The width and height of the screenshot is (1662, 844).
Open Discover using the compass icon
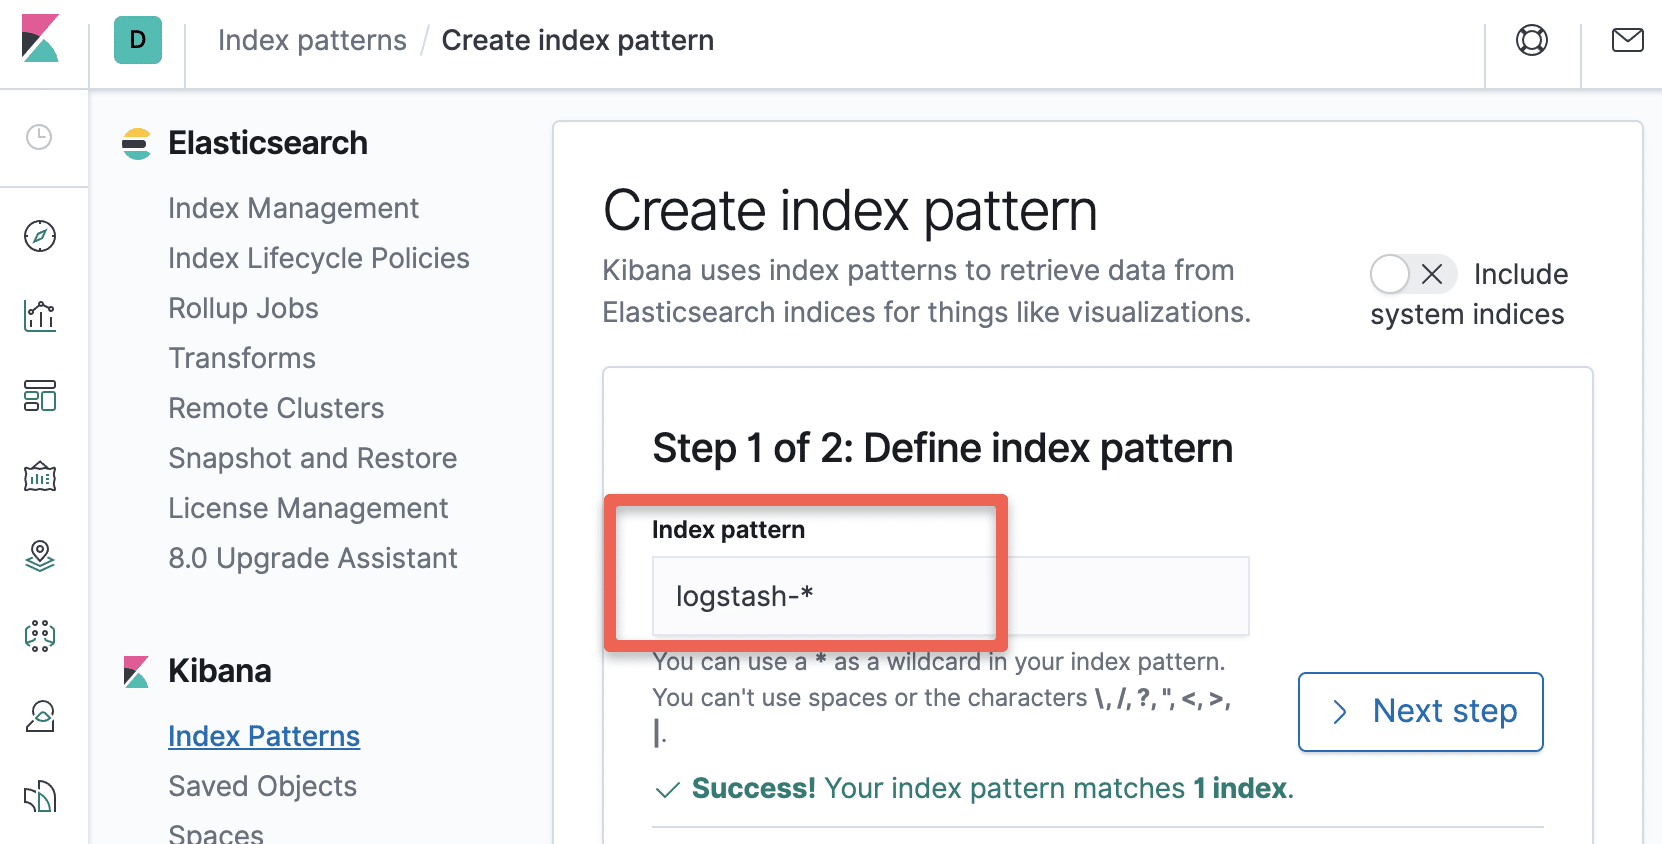click(x=39, y=237)
